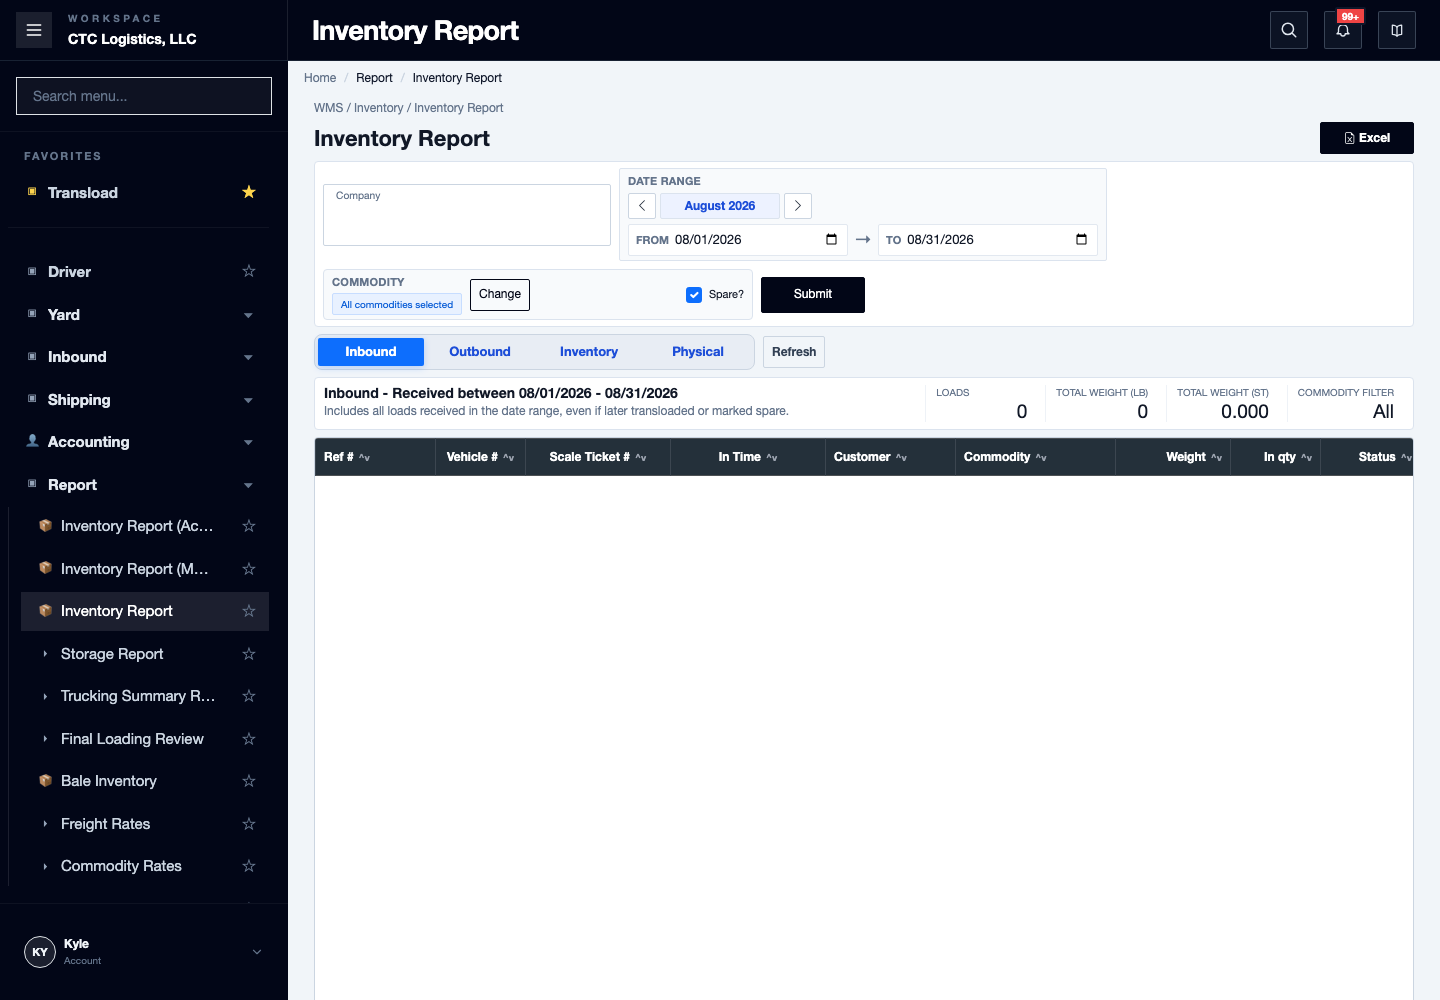The image size is (1440, 1000).
Task: Star the Inventory Report (M… menu item
Action: pyautogui.click(x=249, y=569)
